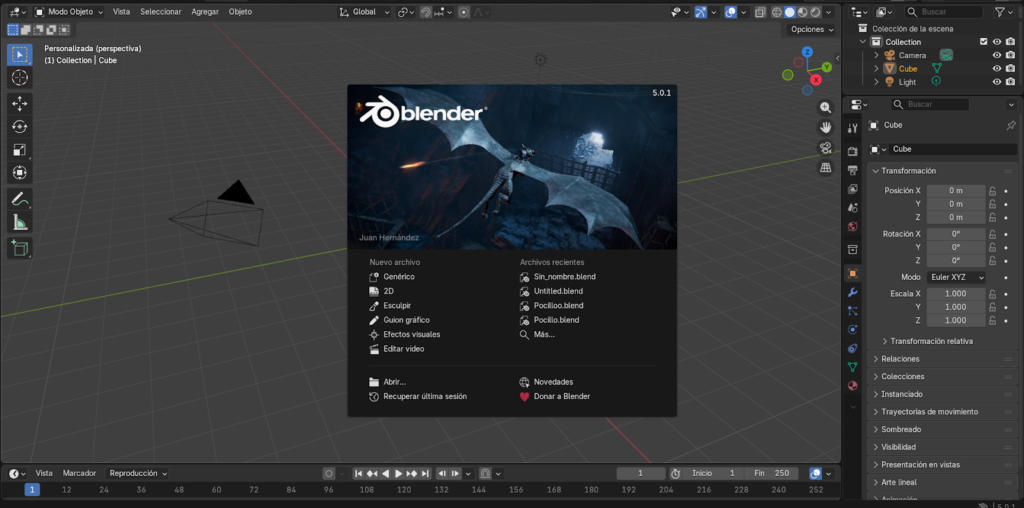1024x508 pixels.
Task: Toggle lock on Position X
Action: pos(992,190)
